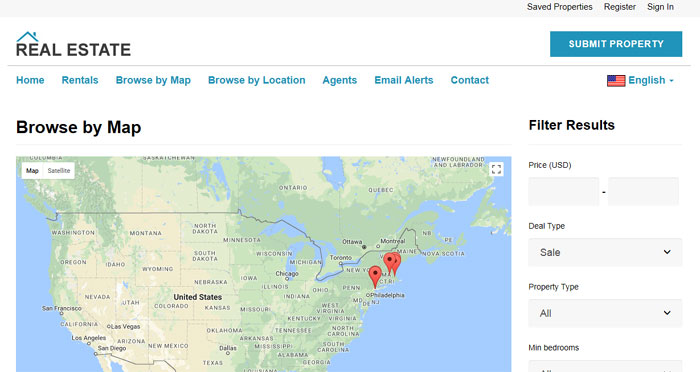Image resolution: width=700 pixels, height=372 pixels.
Task: Go to the Rentals menu item
Action: 80,80
